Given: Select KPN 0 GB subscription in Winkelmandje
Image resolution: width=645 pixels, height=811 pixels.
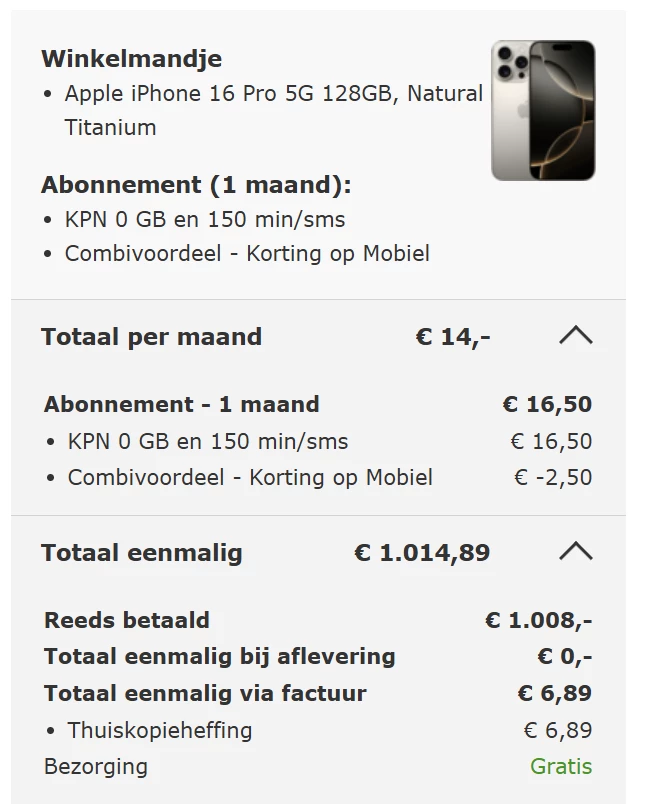Looking at the screenshot, I should tap(205, 220).
